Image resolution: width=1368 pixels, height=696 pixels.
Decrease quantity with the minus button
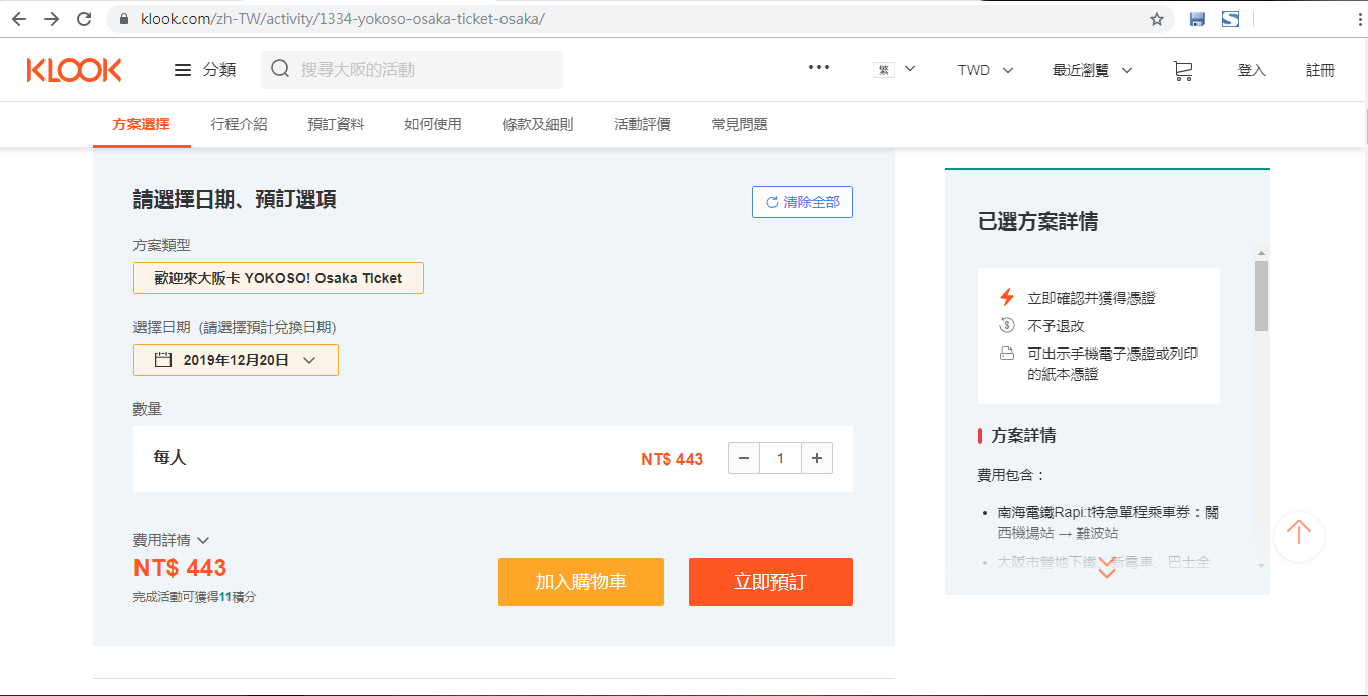[744, 458]
